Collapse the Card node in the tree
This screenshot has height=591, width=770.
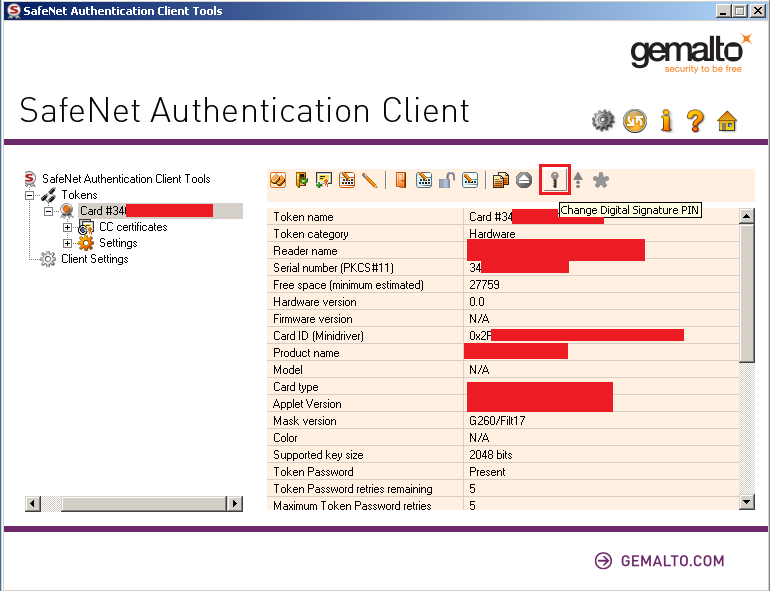pyautogui.click(x=49, y=211)
